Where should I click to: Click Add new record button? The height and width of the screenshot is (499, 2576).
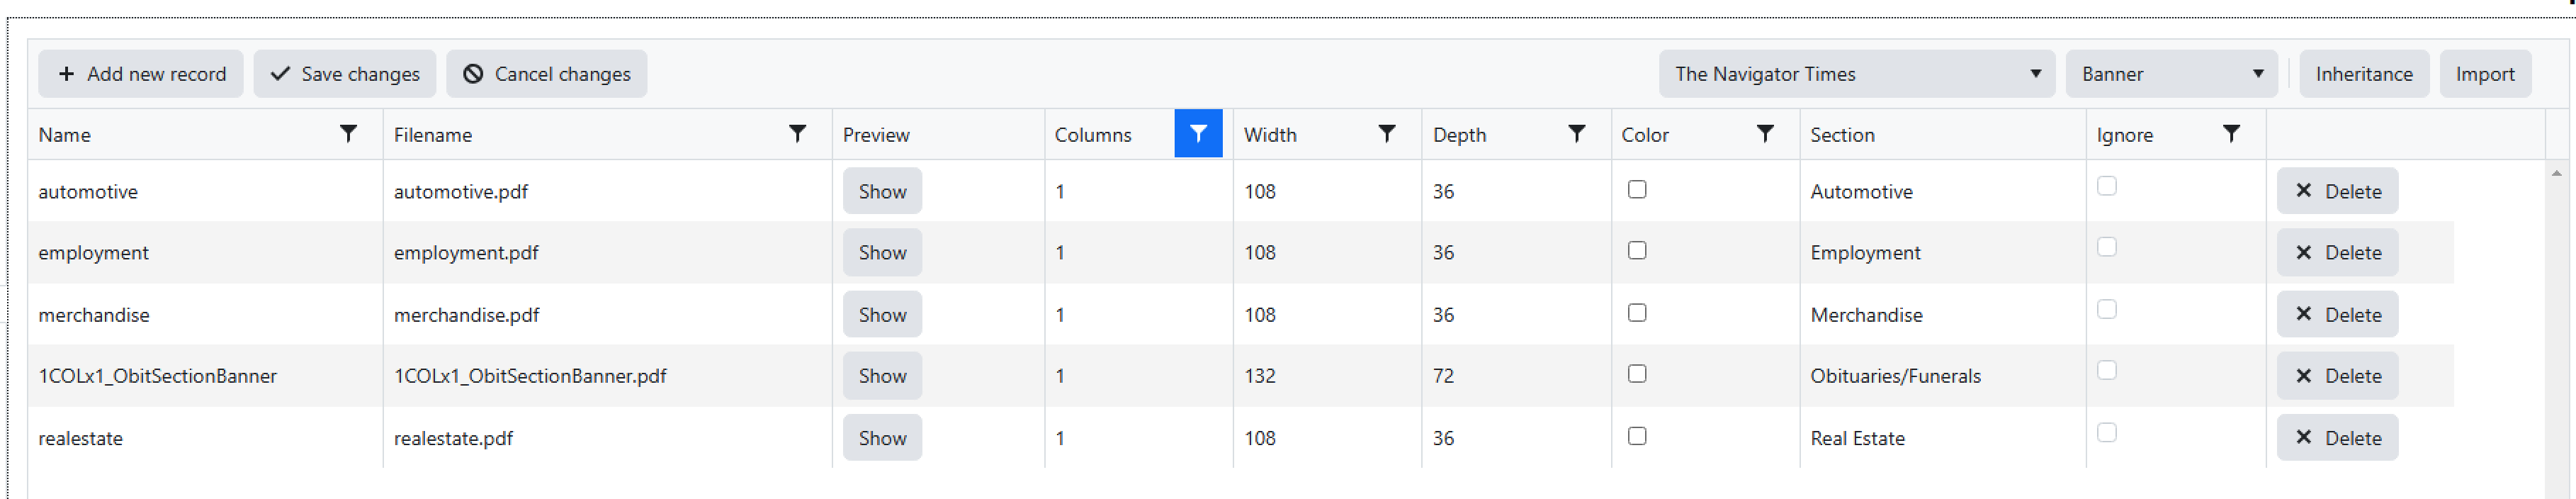tap(141, 74)
